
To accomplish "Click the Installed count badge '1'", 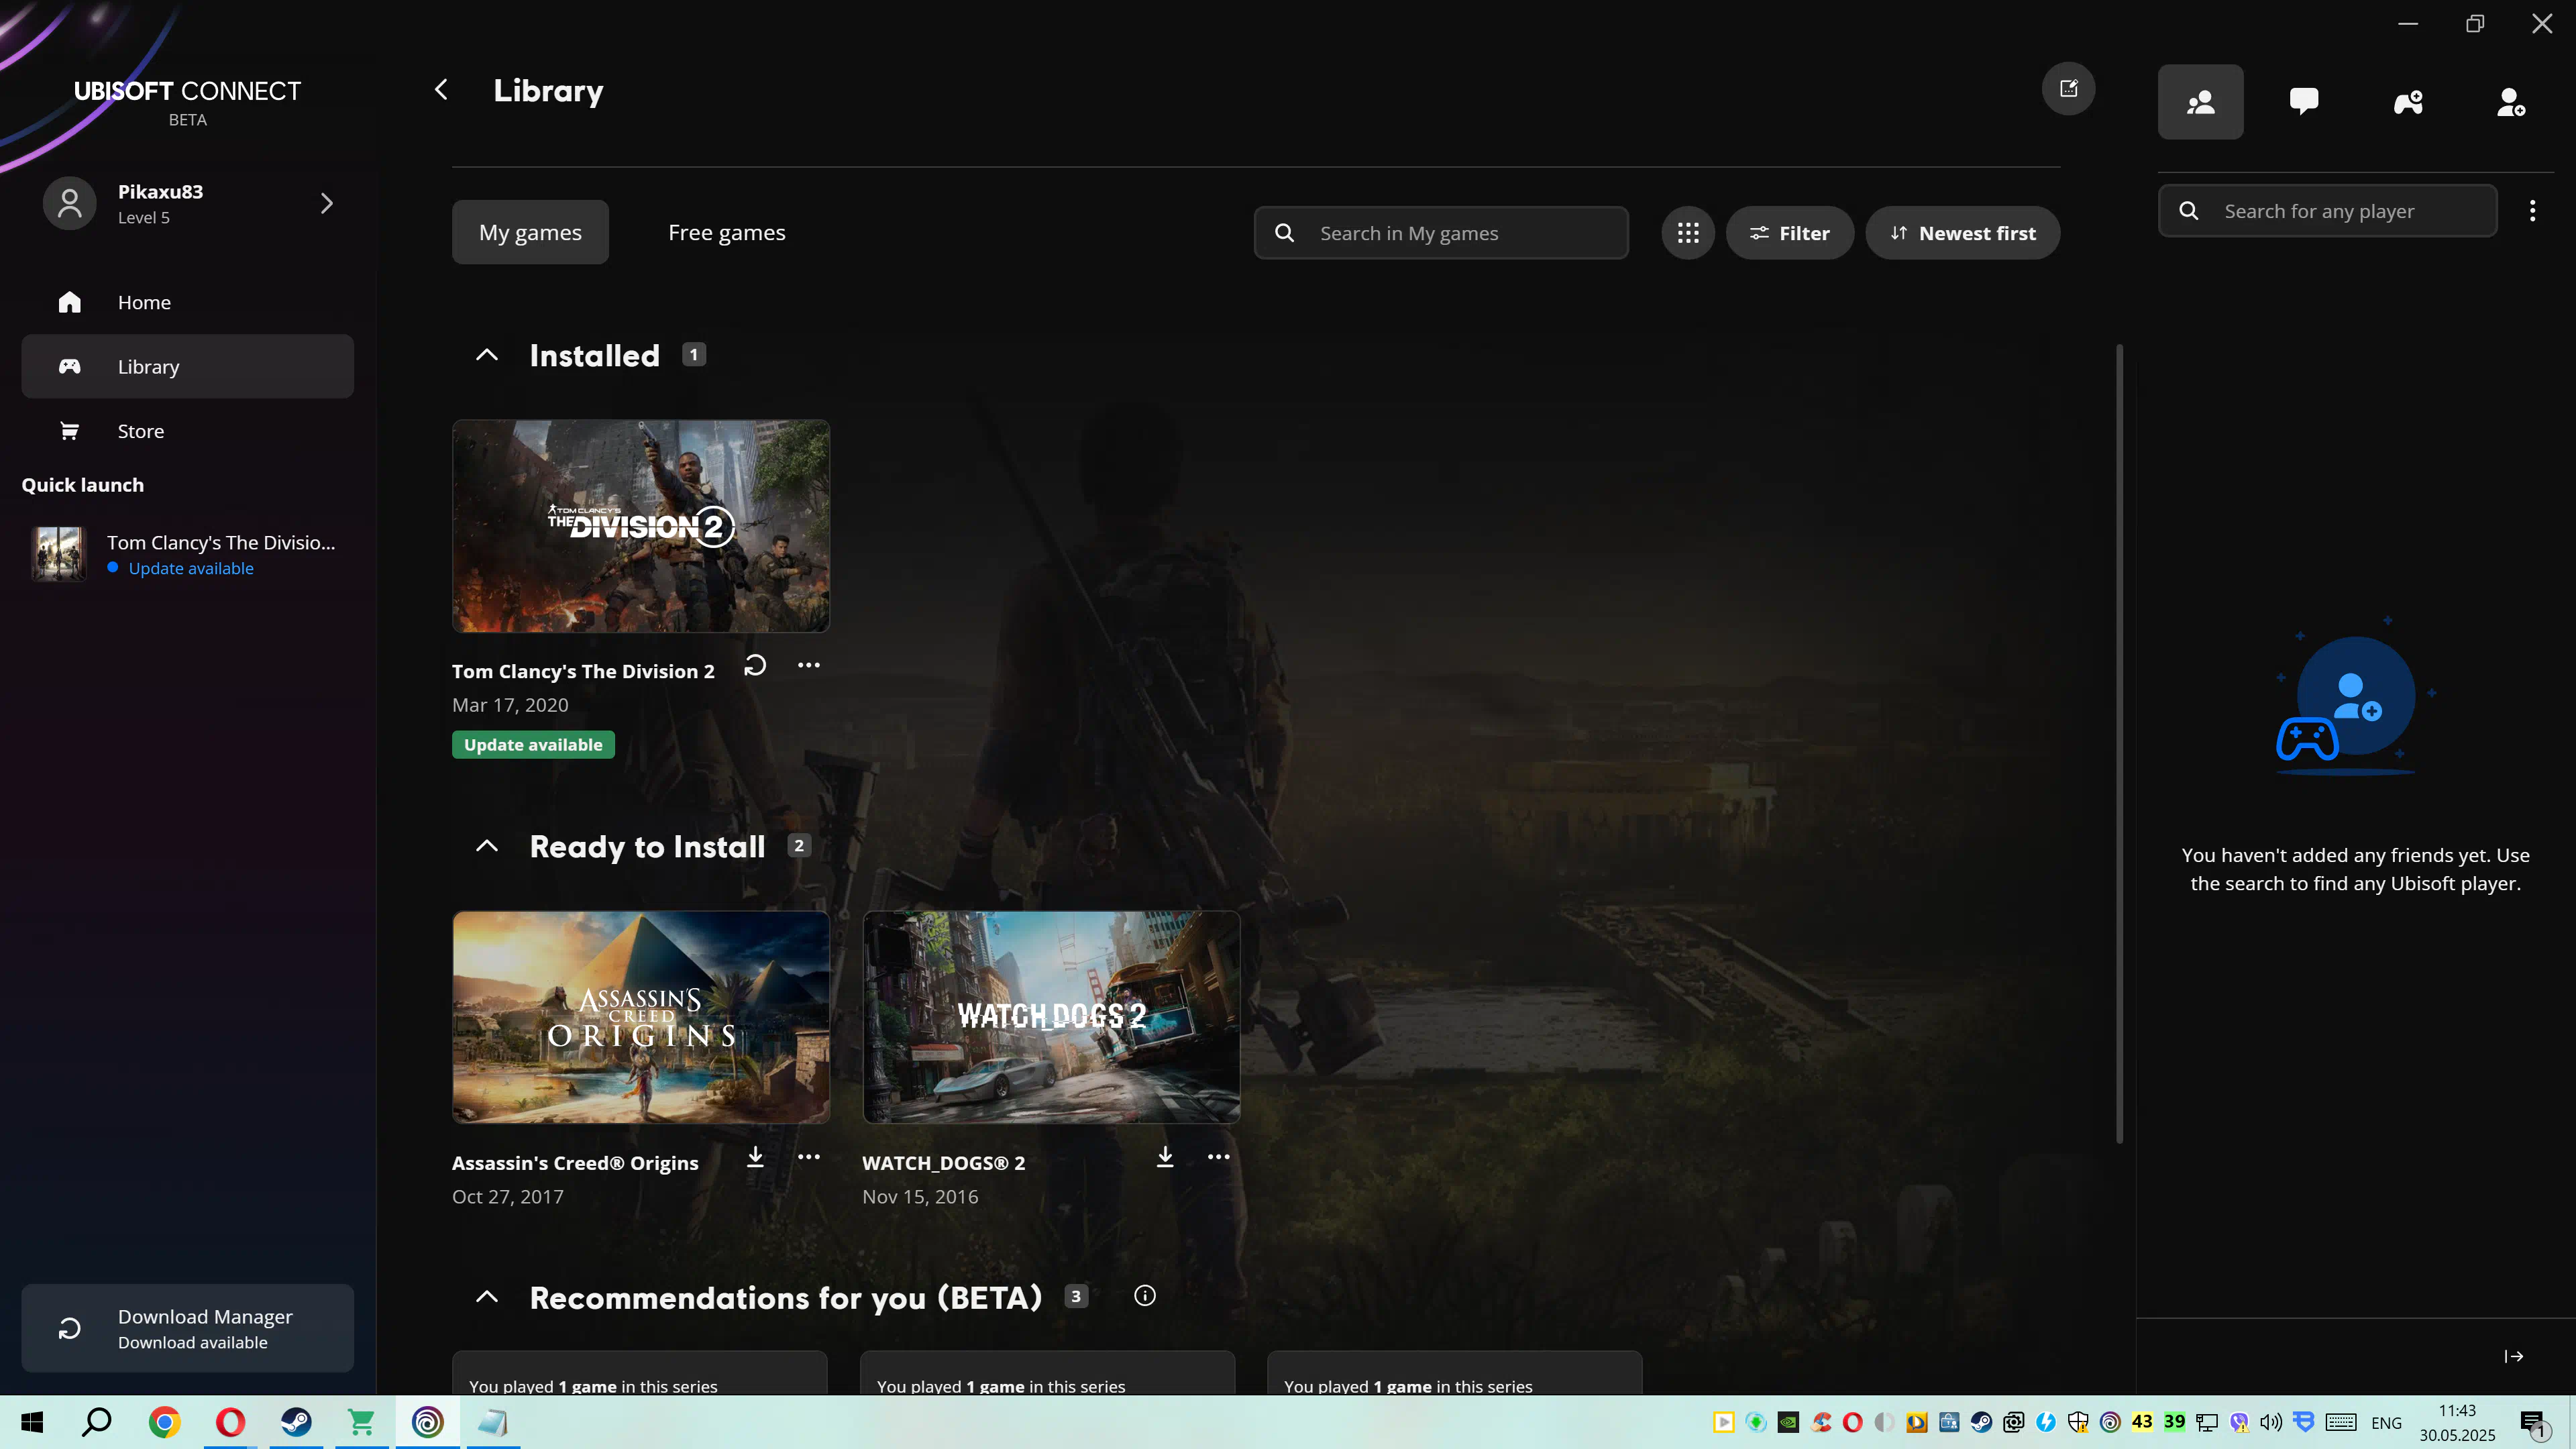I will [694, 355].
